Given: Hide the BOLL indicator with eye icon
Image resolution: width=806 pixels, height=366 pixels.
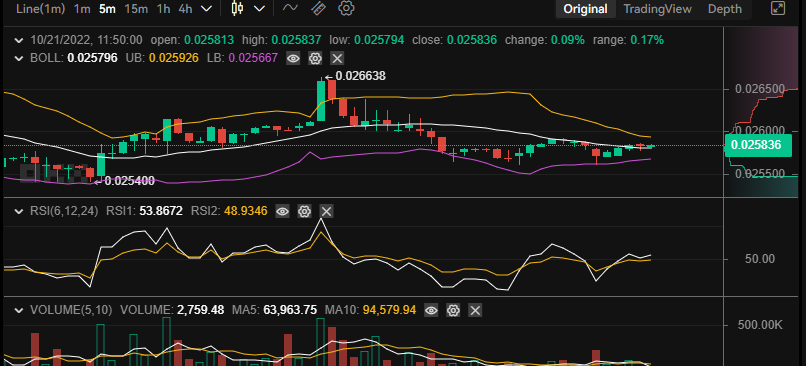Looking at the screenshot, I should [x=293, y=58].
